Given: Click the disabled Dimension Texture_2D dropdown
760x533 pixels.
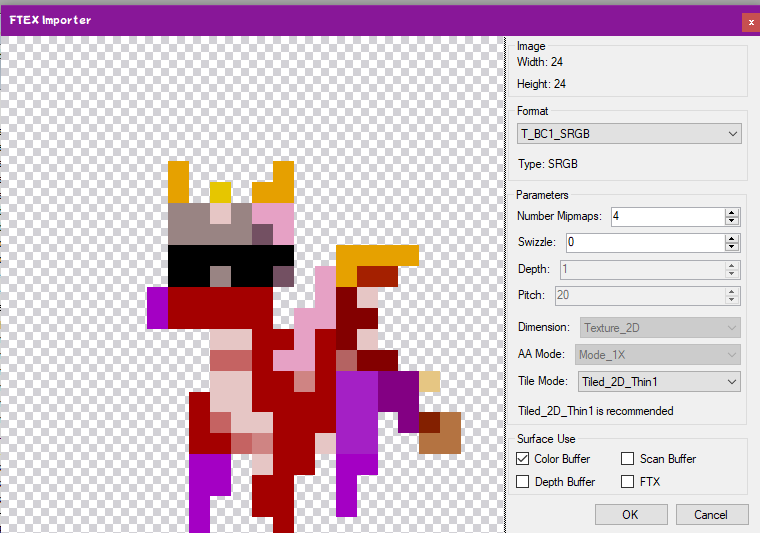Looking at the screenshot, I should coord(660,328).
